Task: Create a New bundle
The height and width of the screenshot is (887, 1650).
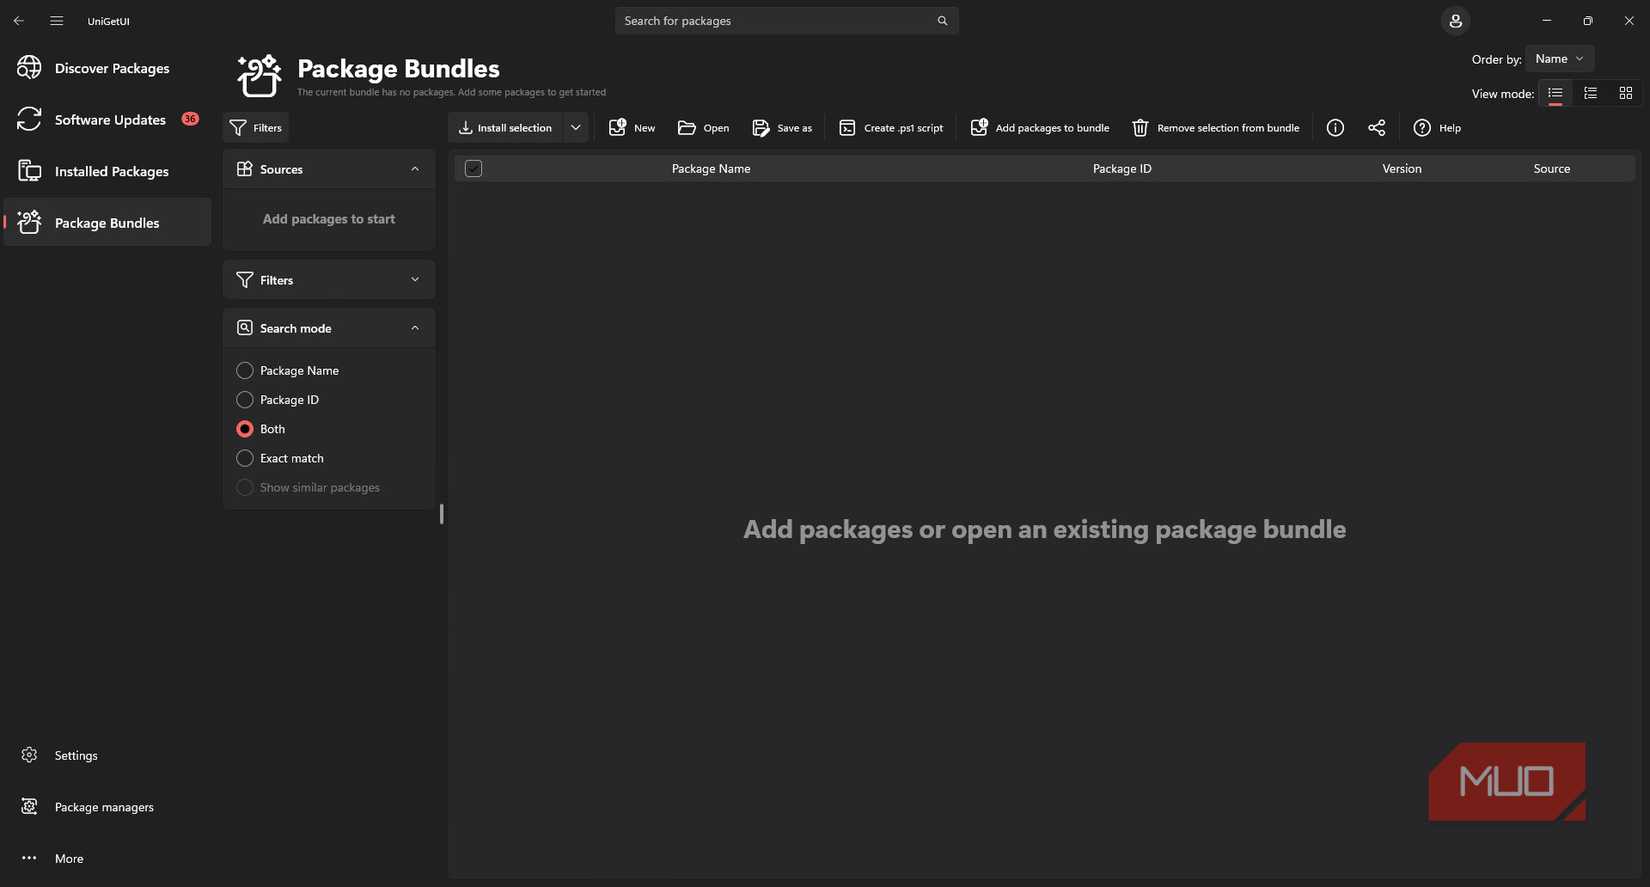Action: point(632,128)
